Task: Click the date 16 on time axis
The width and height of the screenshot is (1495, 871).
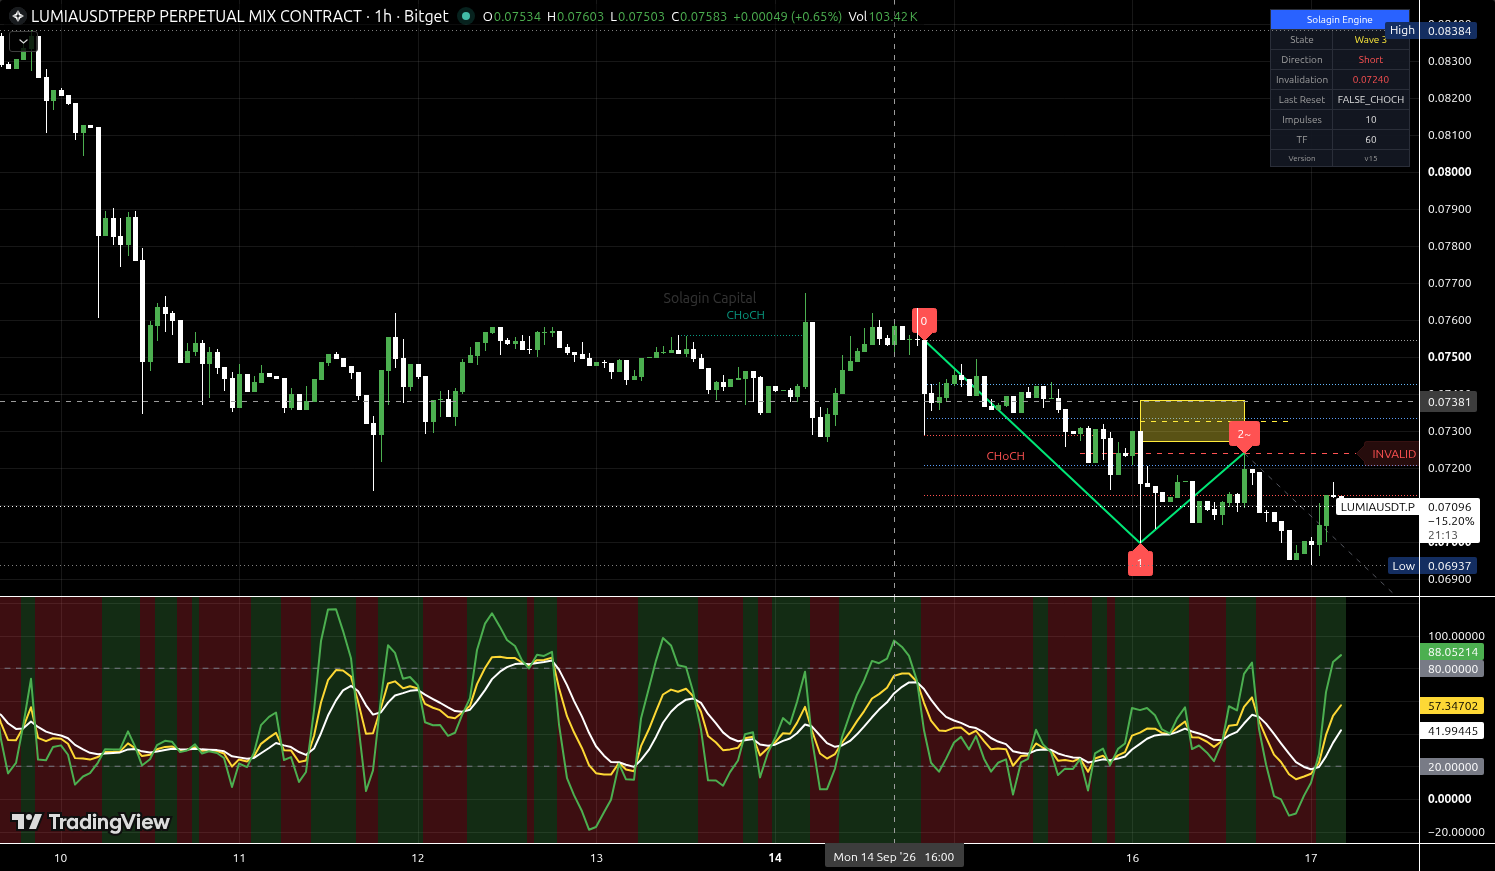Action: (x=1132, y=858)
